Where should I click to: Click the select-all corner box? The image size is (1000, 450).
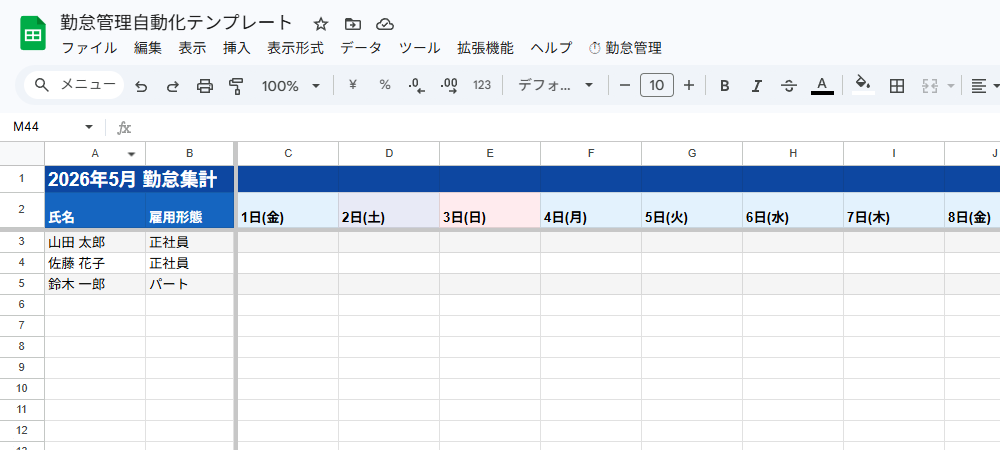22,153
